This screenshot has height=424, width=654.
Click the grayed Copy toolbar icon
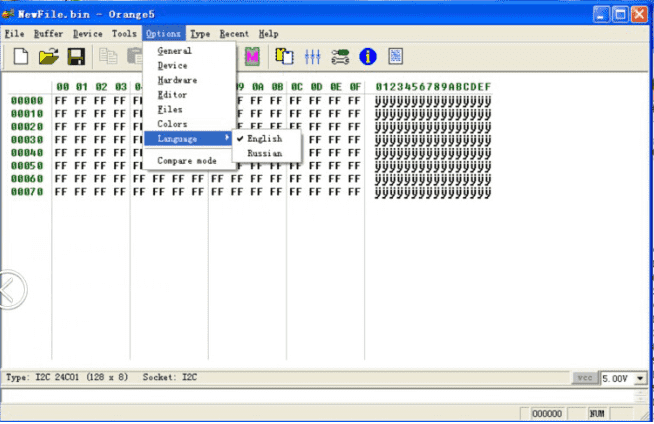108,56
